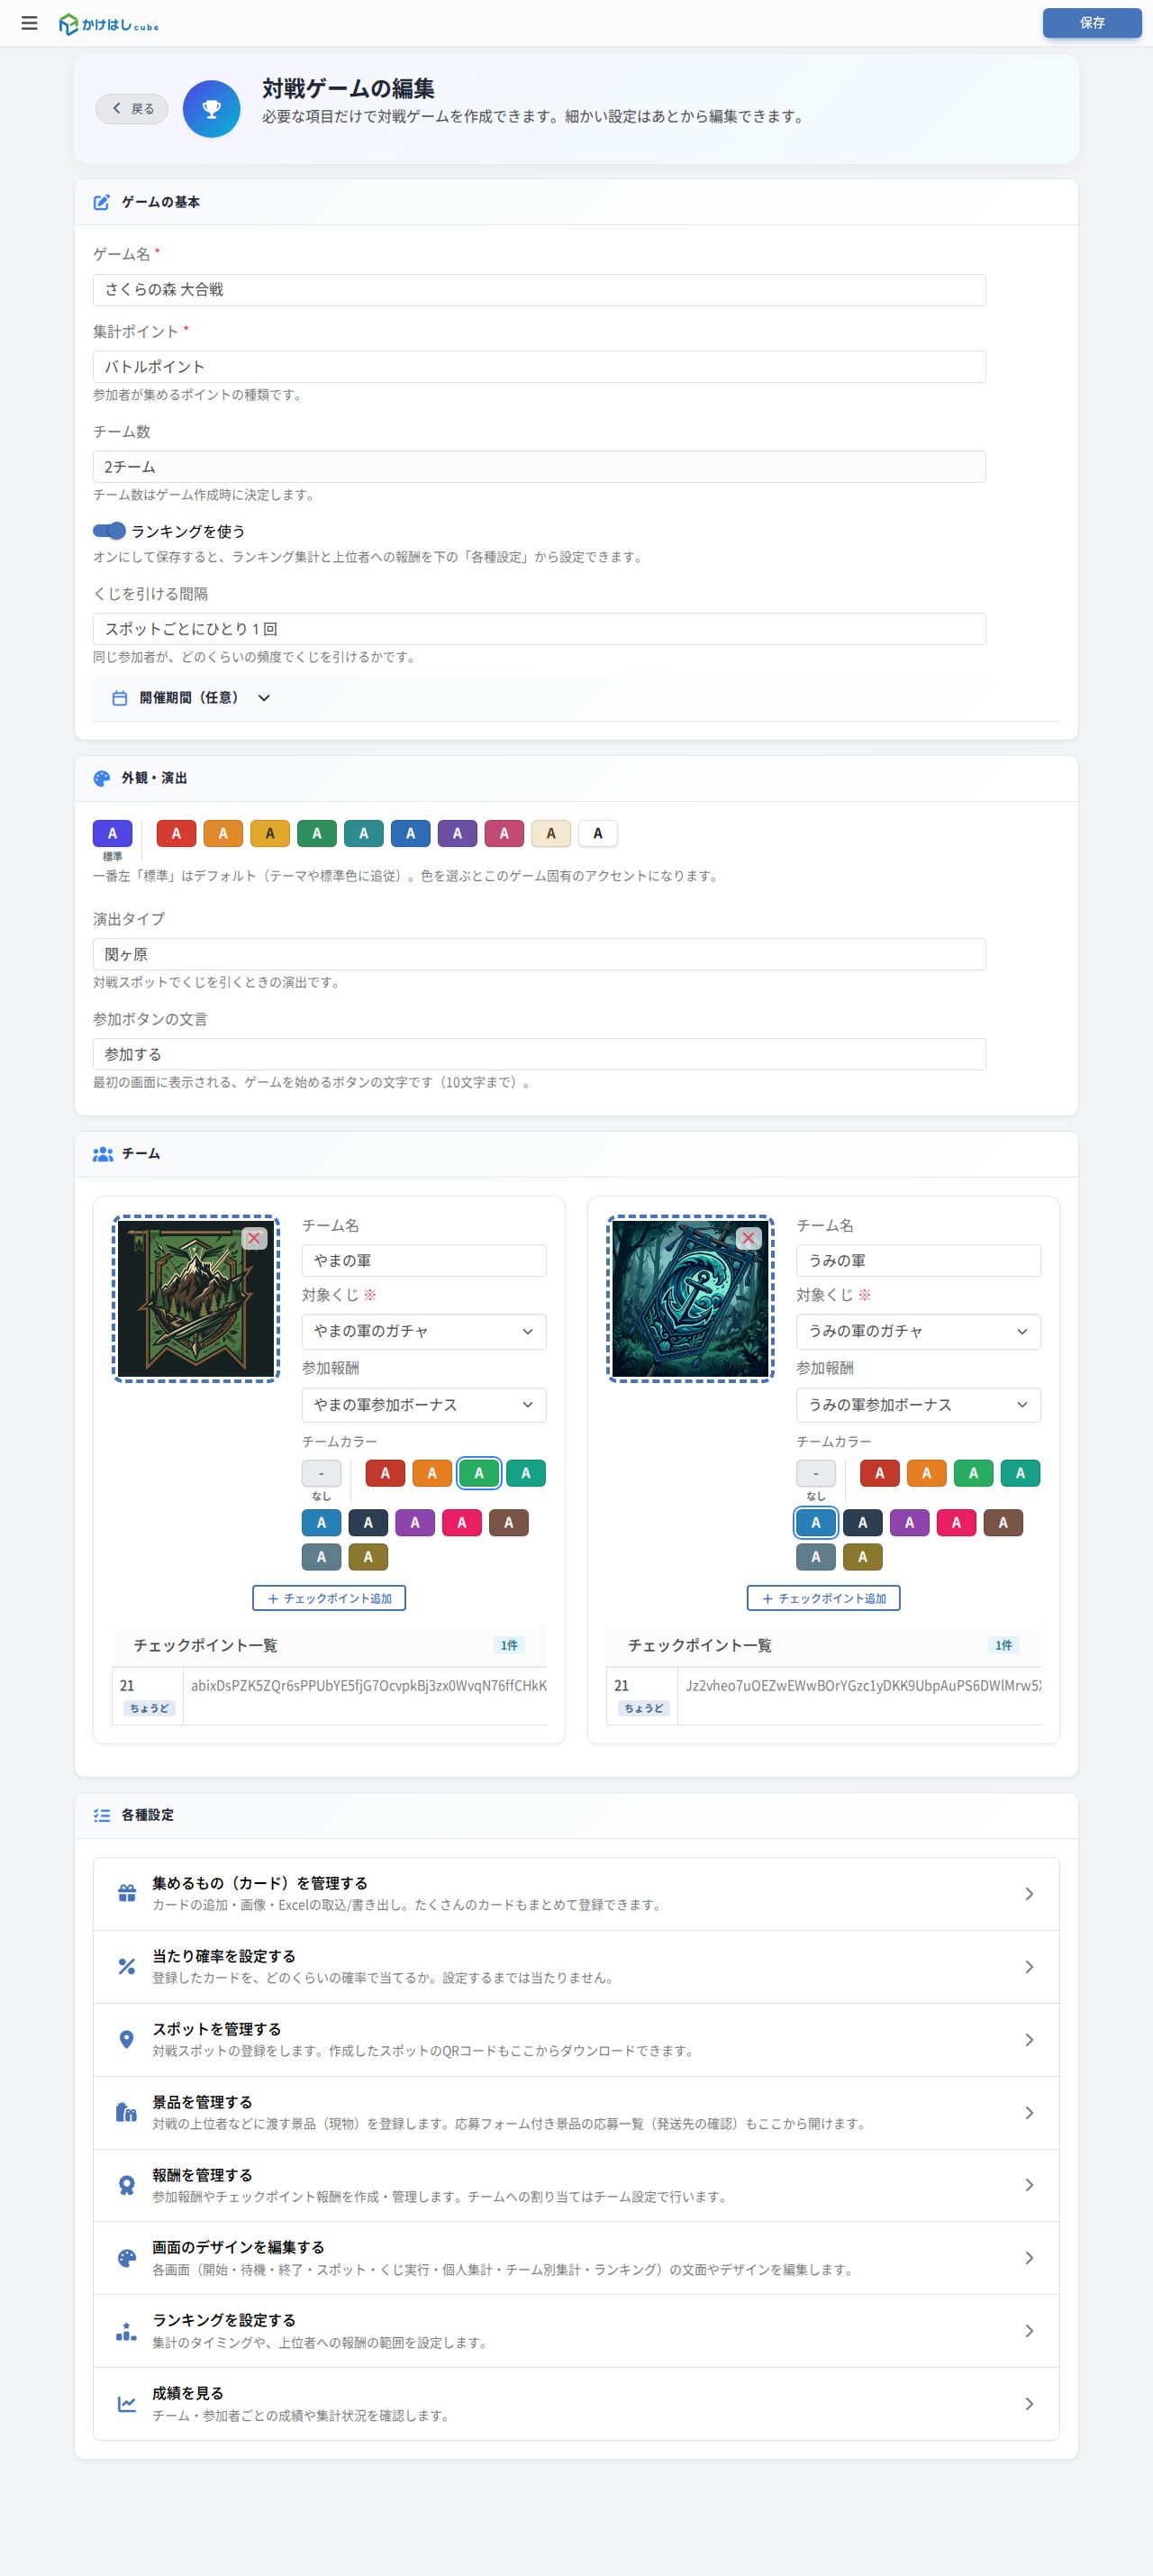Click chevron arrow on 当たり確率を設定する row
The image size is (1153, 2576).
1029,1966
